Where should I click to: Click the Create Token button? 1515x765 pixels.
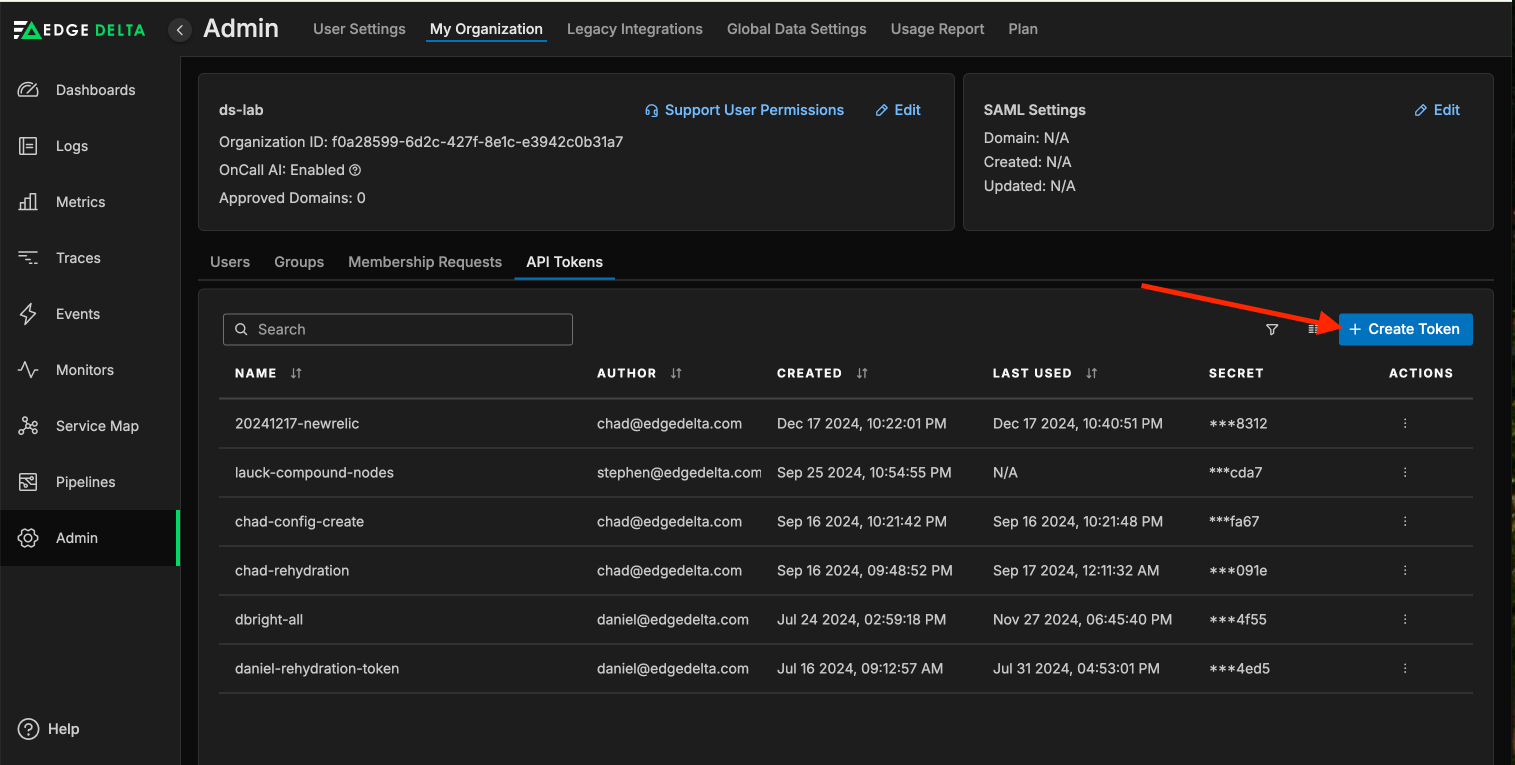click(1405, 329)
